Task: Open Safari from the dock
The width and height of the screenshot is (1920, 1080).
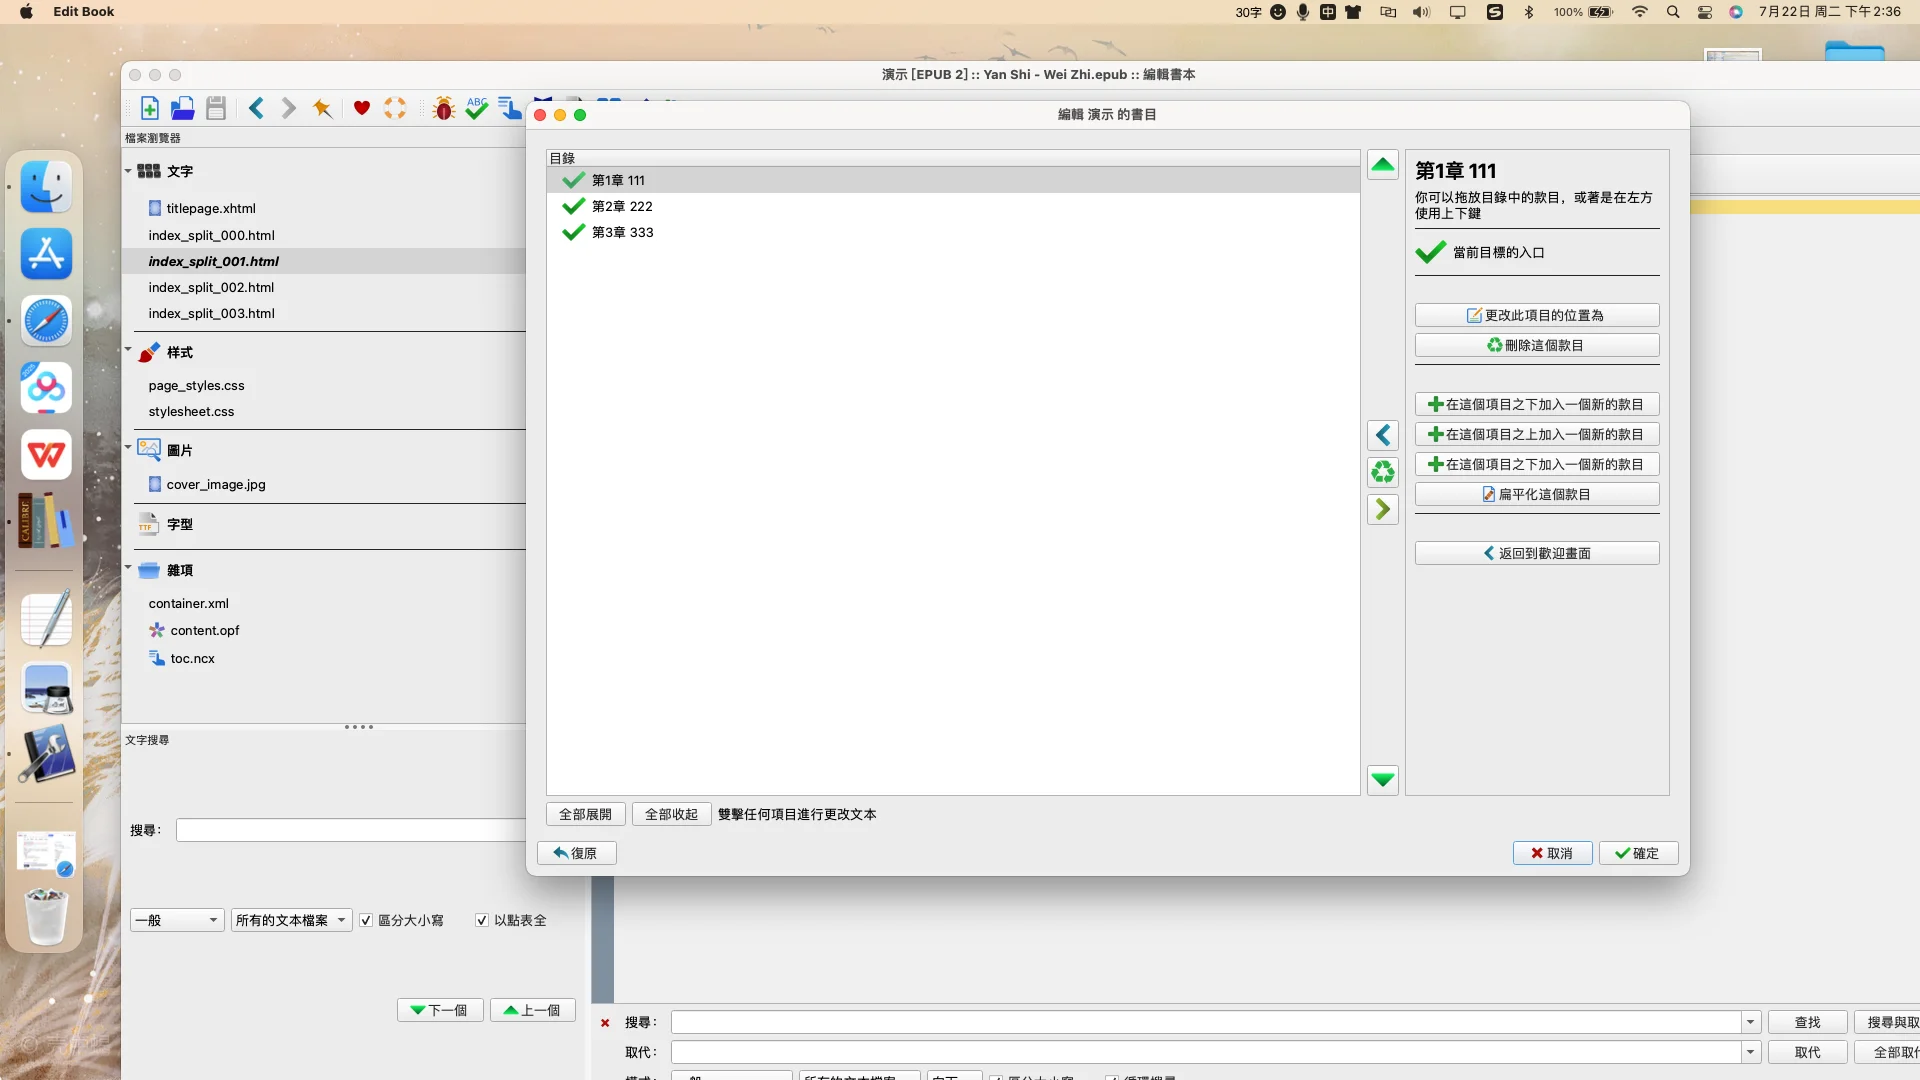Action: pyautogui.click(x=46, y=321)
